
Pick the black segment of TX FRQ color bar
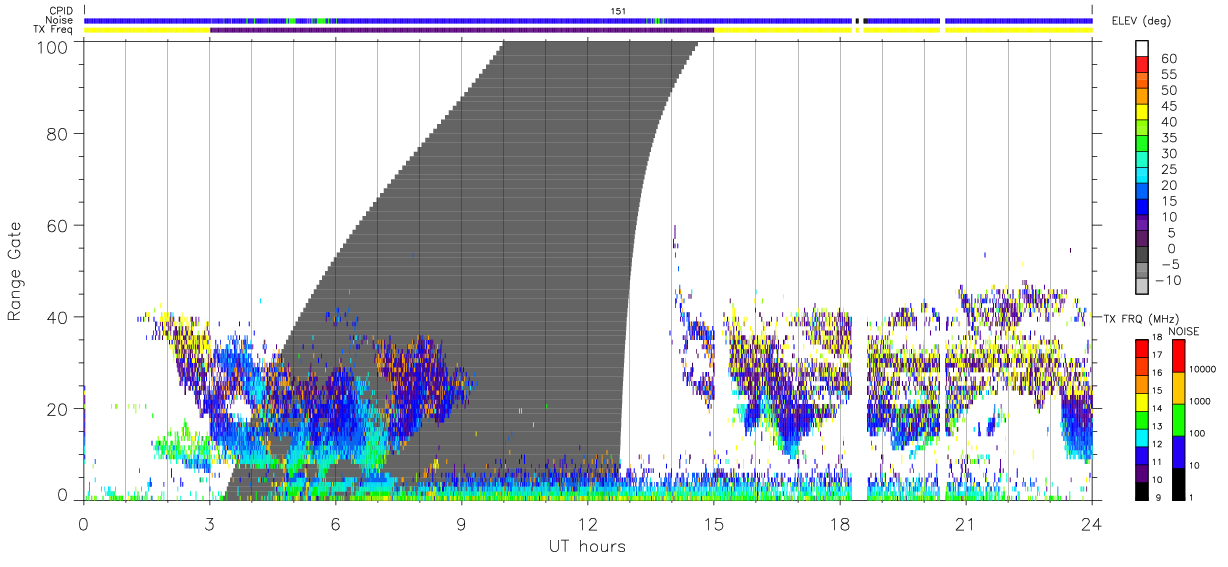tap(1142, 490)
